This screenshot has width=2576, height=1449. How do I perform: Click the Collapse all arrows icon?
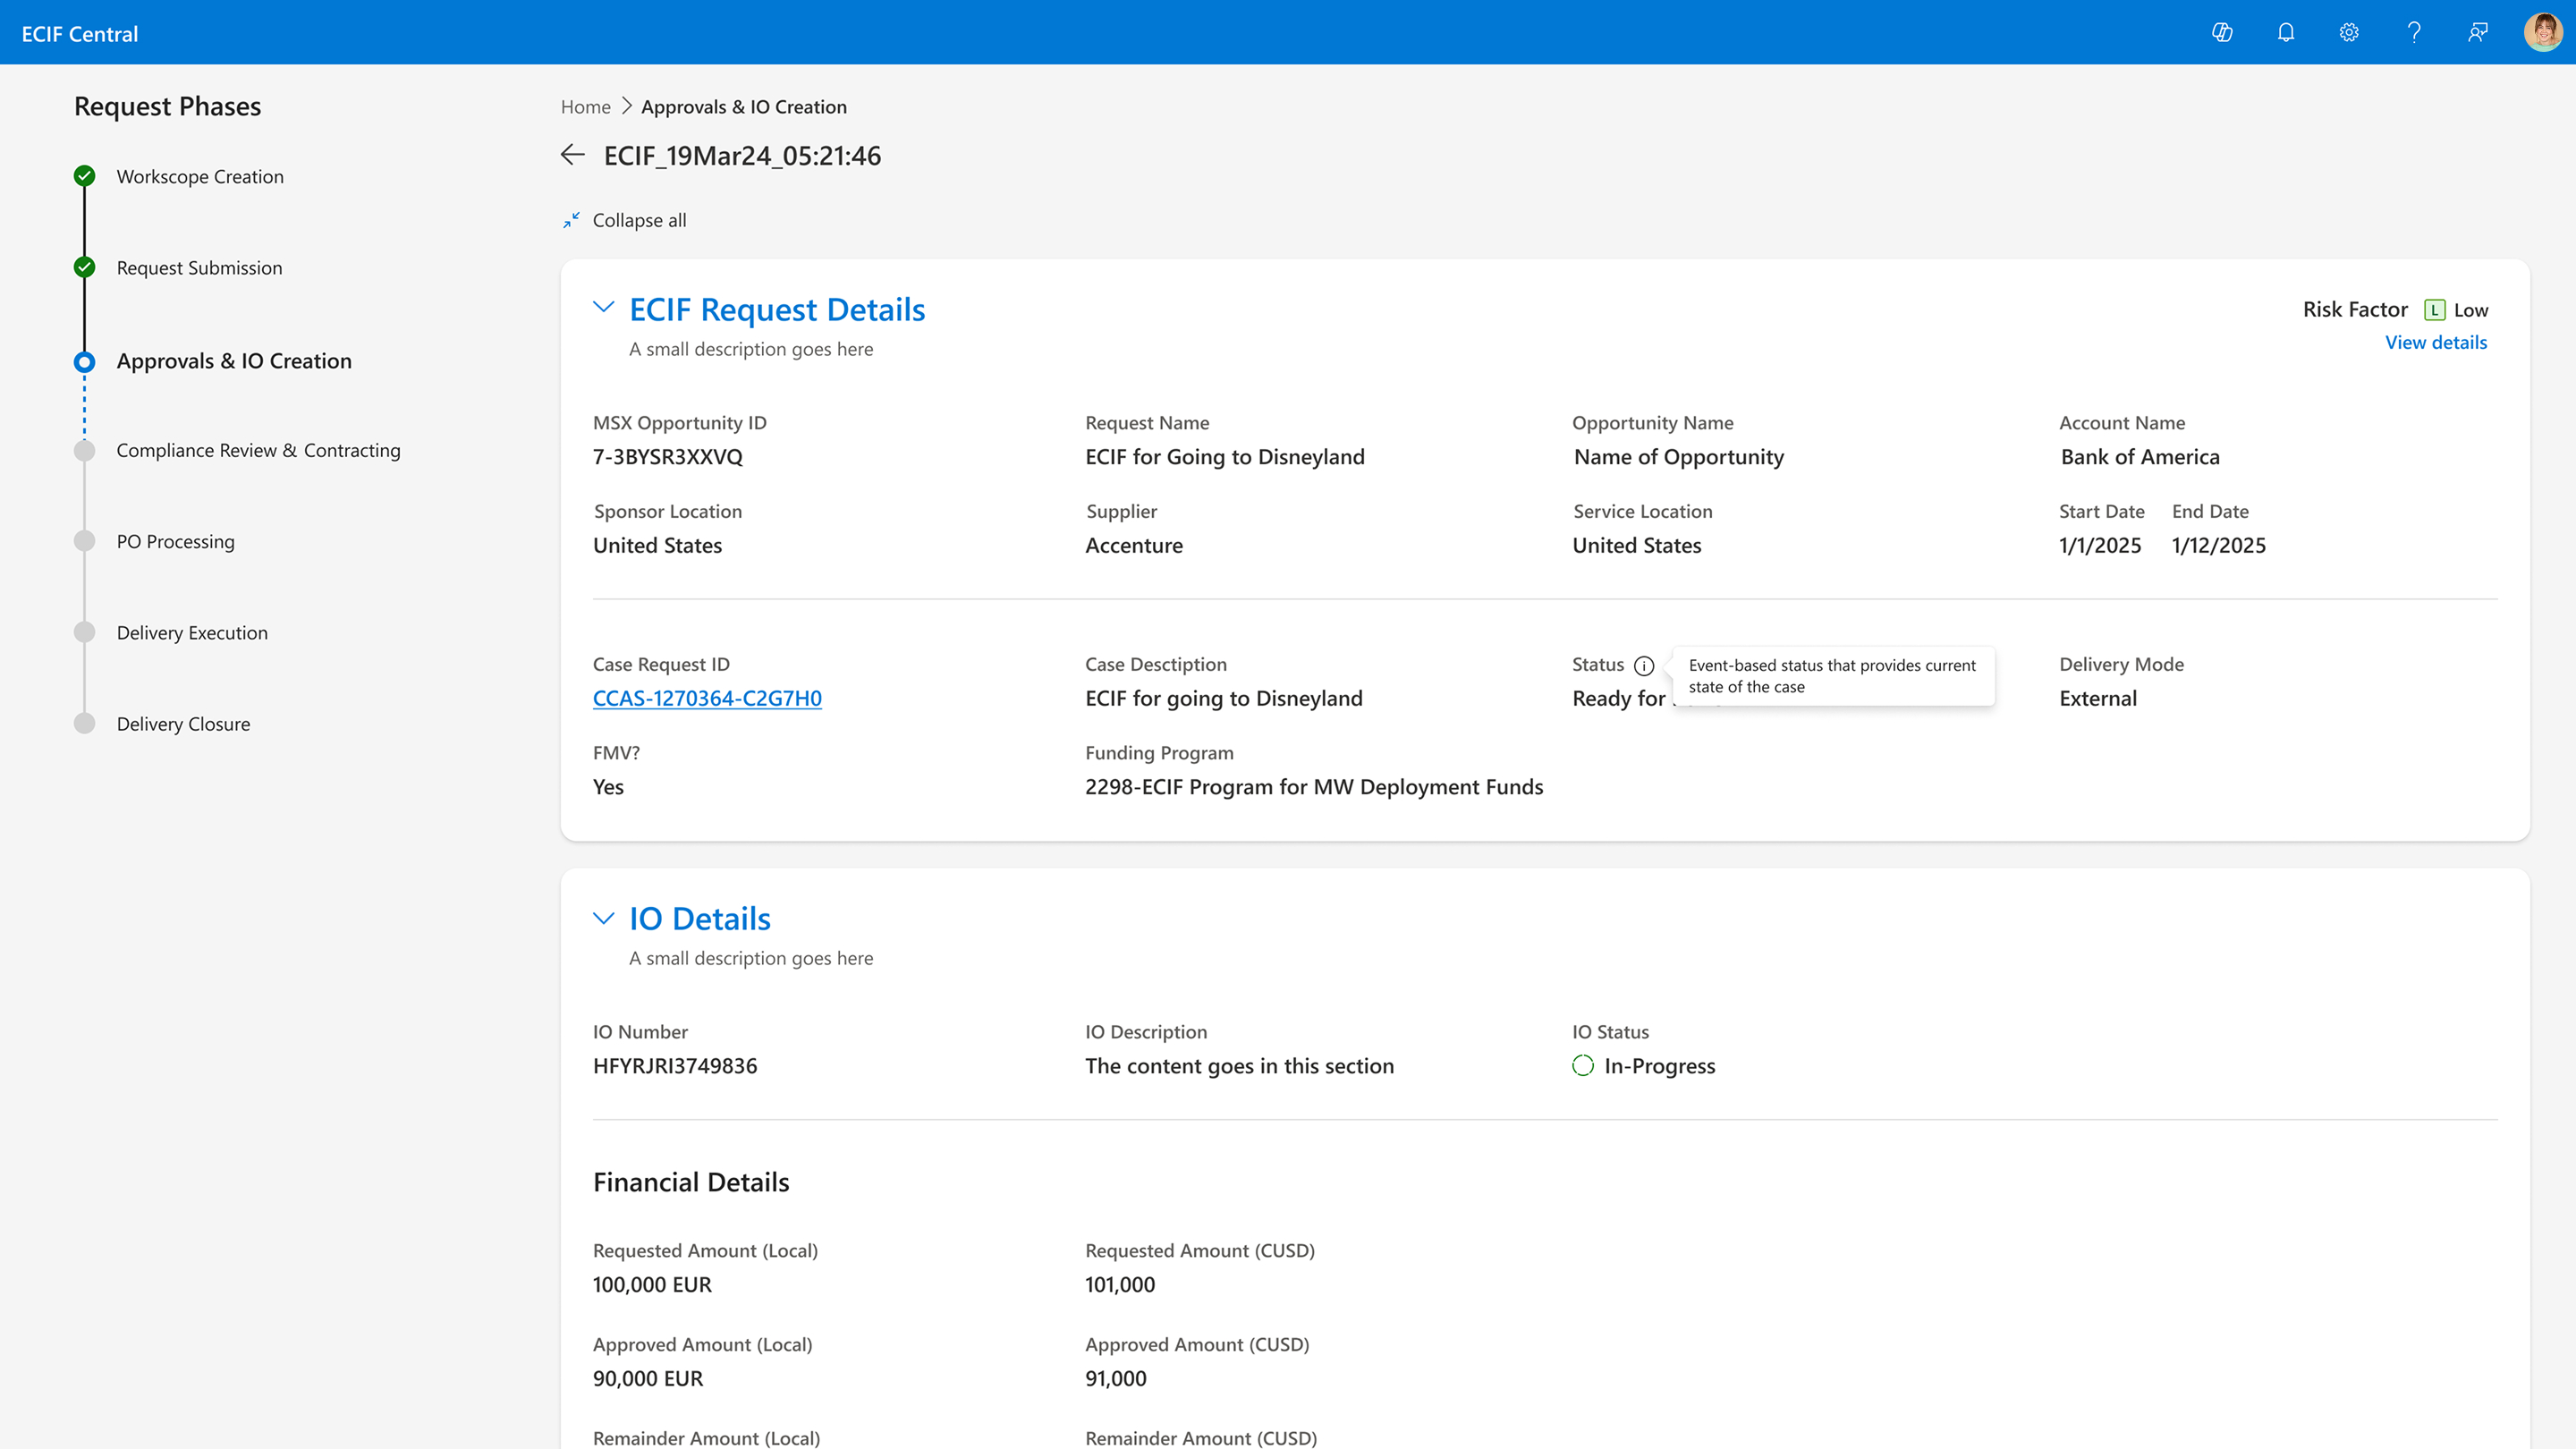point(571,220)
